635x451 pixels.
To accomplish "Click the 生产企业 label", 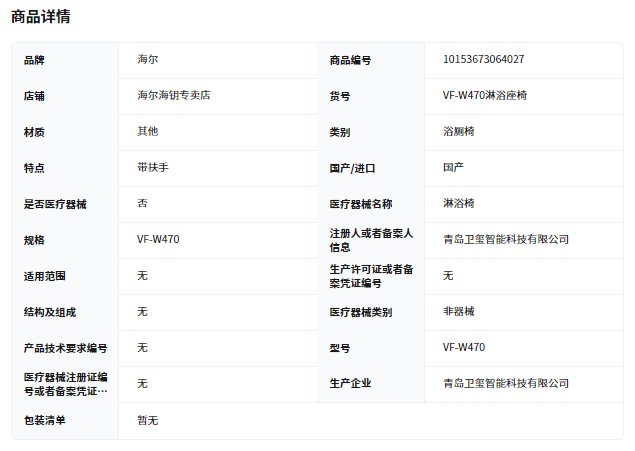I will [x=350, y=384].
